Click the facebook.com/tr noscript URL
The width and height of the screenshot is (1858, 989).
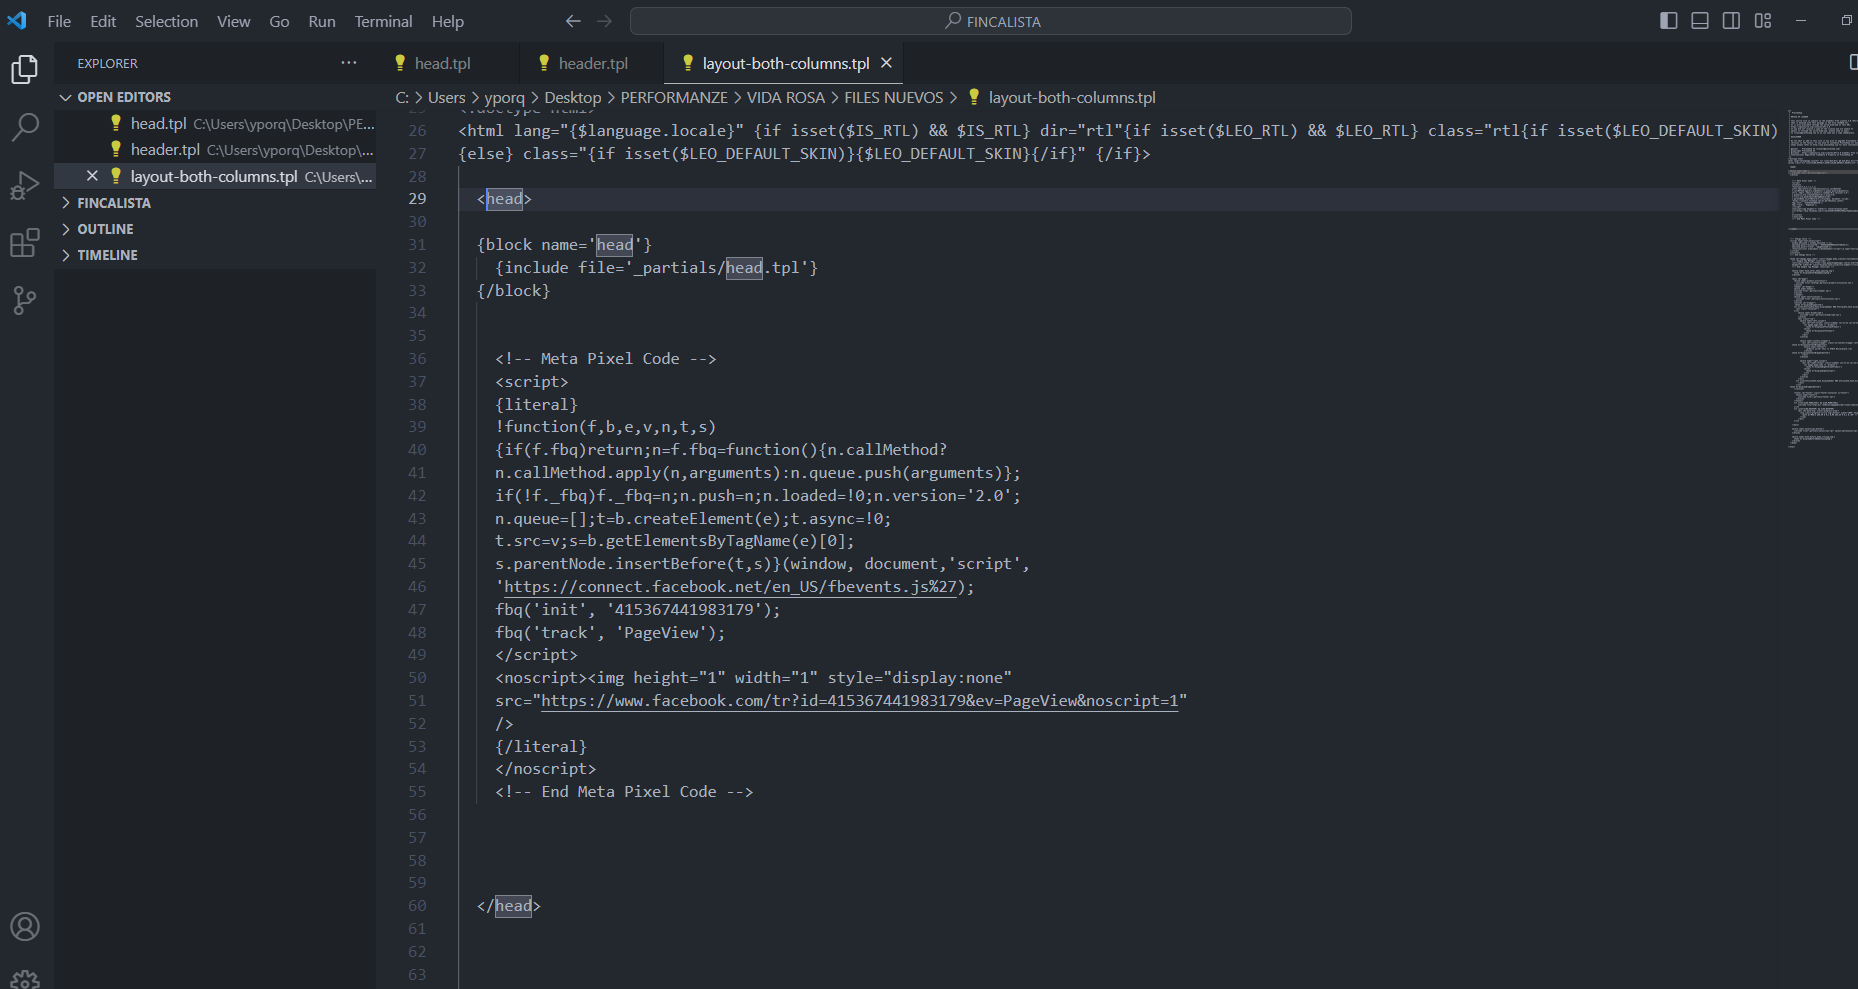pyautogui.click(x=860, y=701)
